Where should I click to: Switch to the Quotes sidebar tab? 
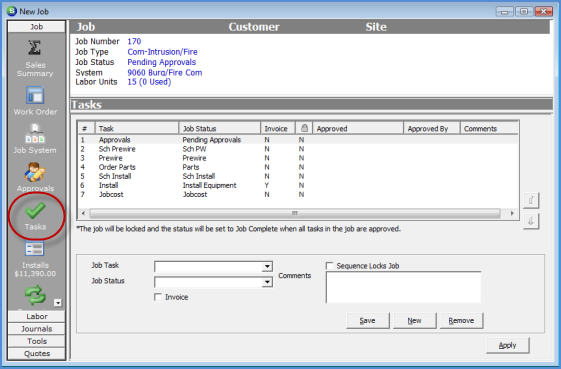pos(36,353)
